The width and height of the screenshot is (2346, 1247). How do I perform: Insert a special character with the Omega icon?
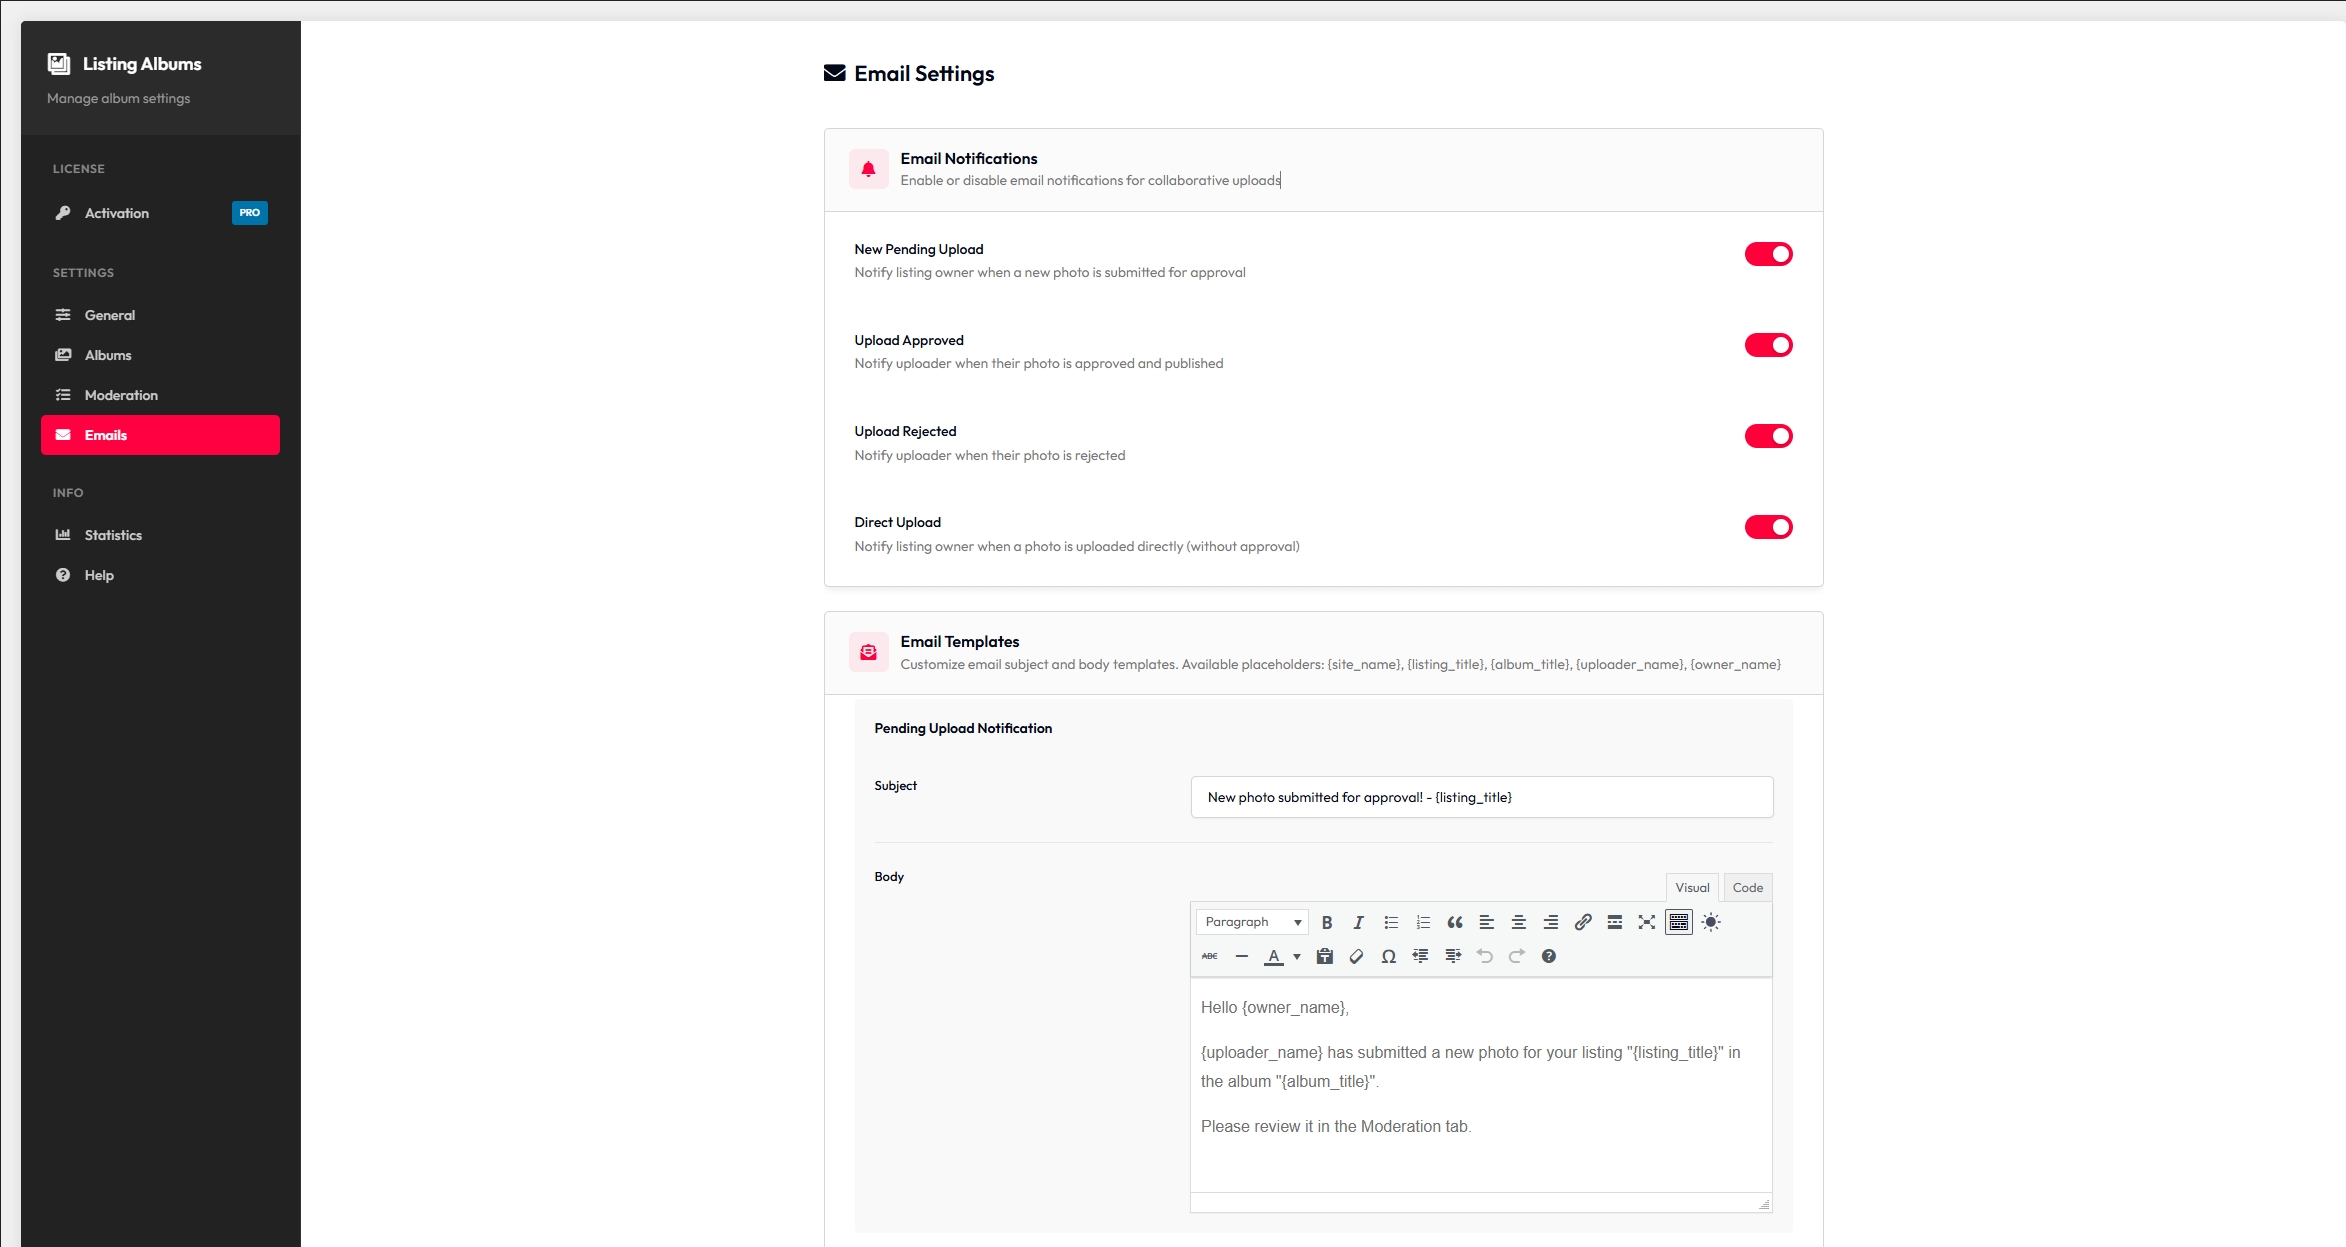[x=1389, y=956]
